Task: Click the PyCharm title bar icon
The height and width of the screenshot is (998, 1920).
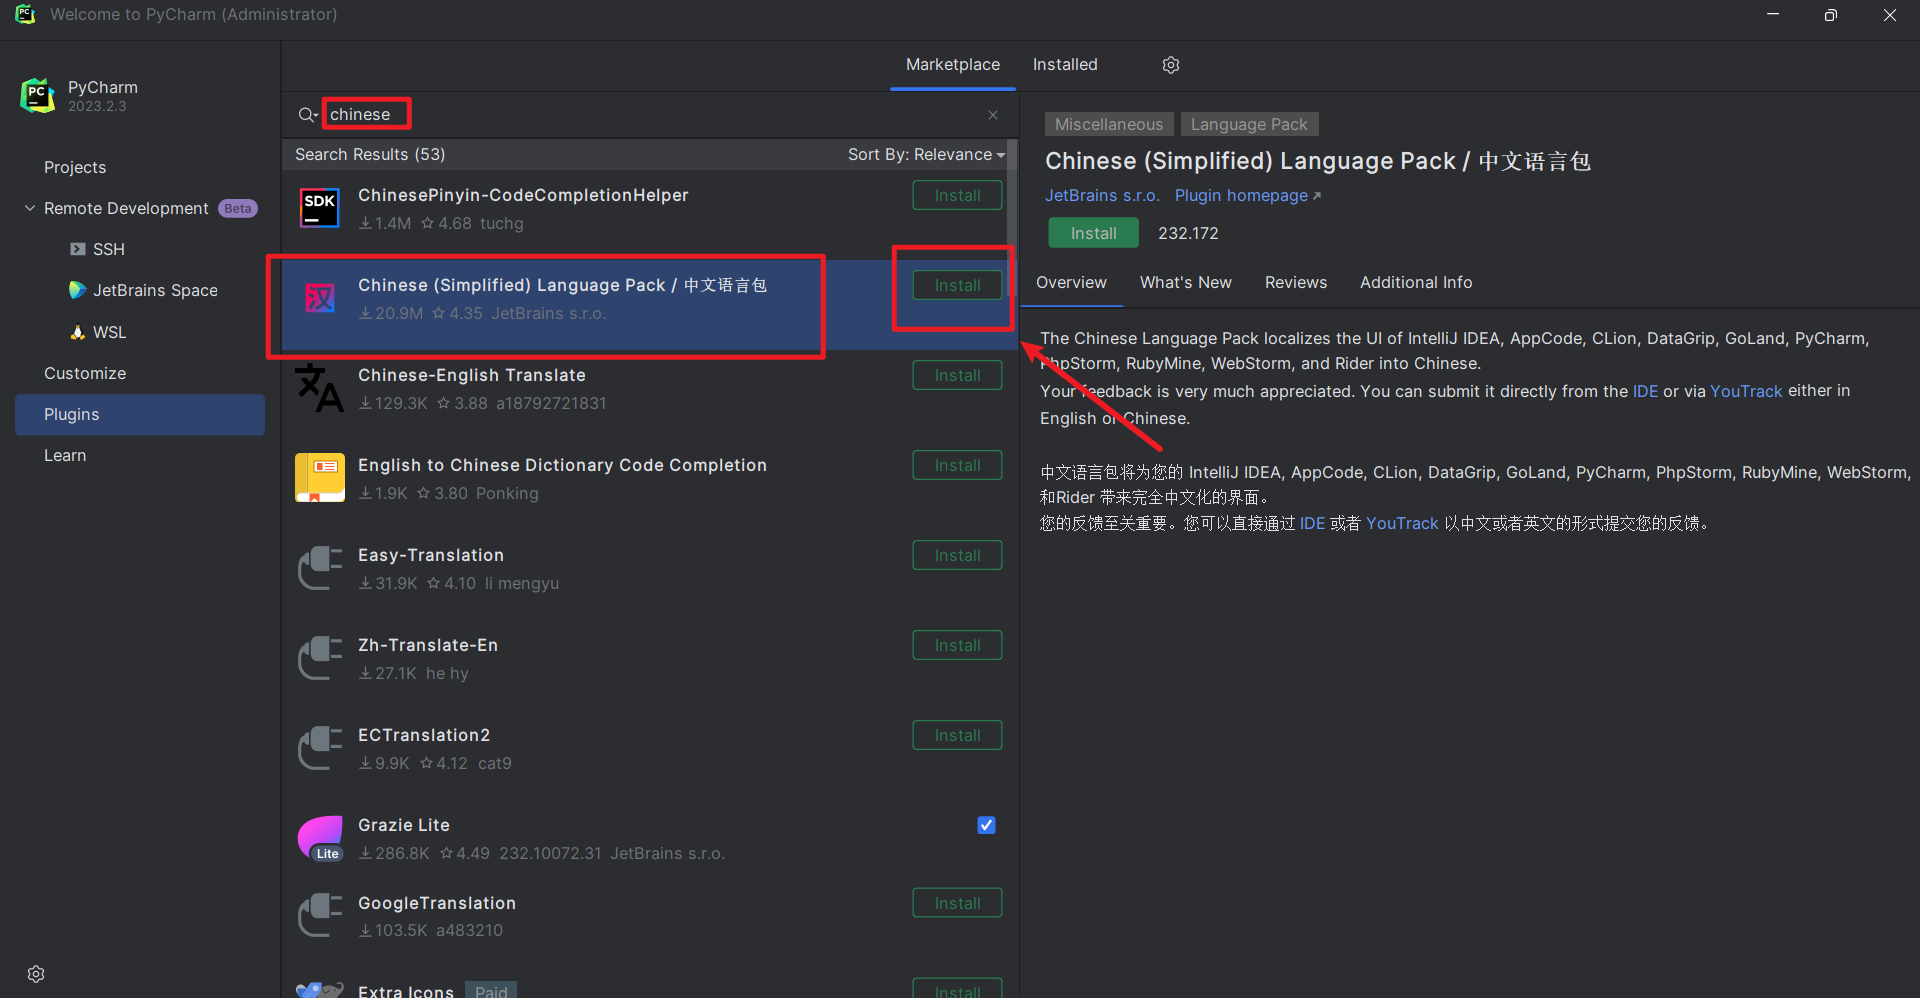Action: click(x=25, y=15)
